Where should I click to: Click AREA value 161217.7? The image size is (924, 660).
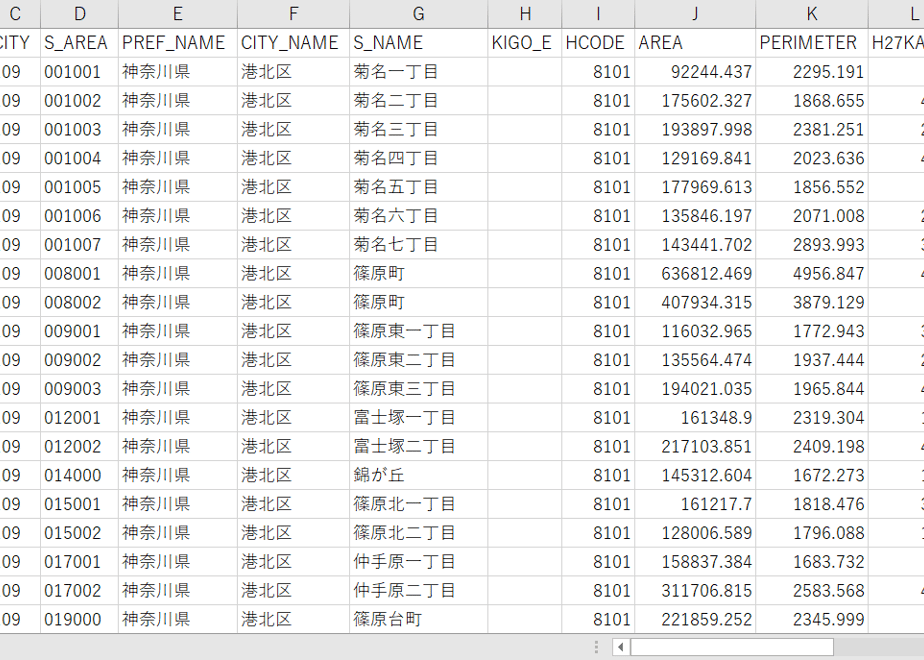695,504
